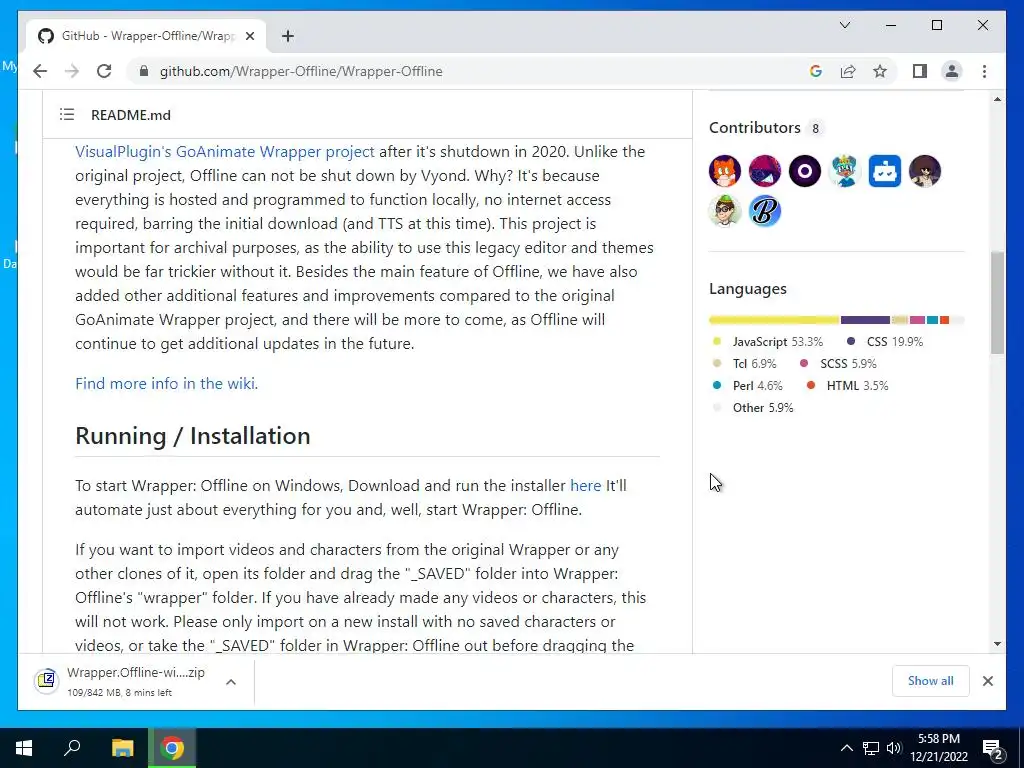The image size is (1024, 768).
Task: Open the browser side panel
Action: [920, 71]
